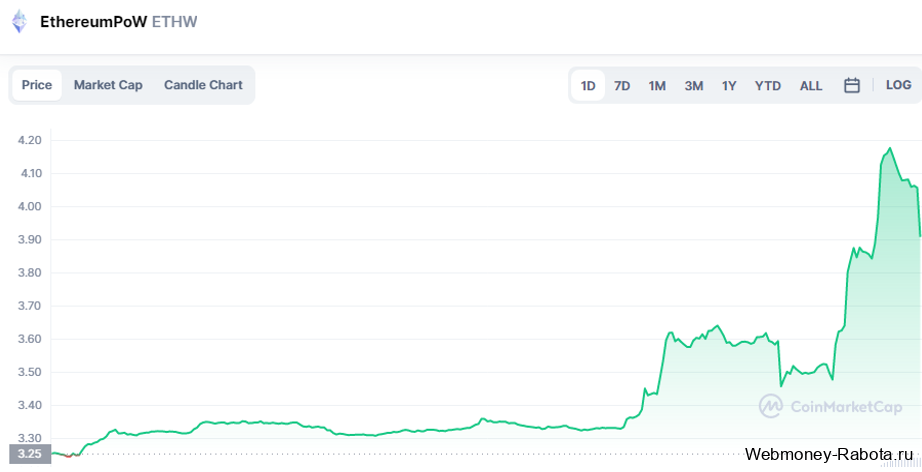This screenshot has height=472, width=922.
Task: Click the 4.20 axis label
Action: pos(30,140)
